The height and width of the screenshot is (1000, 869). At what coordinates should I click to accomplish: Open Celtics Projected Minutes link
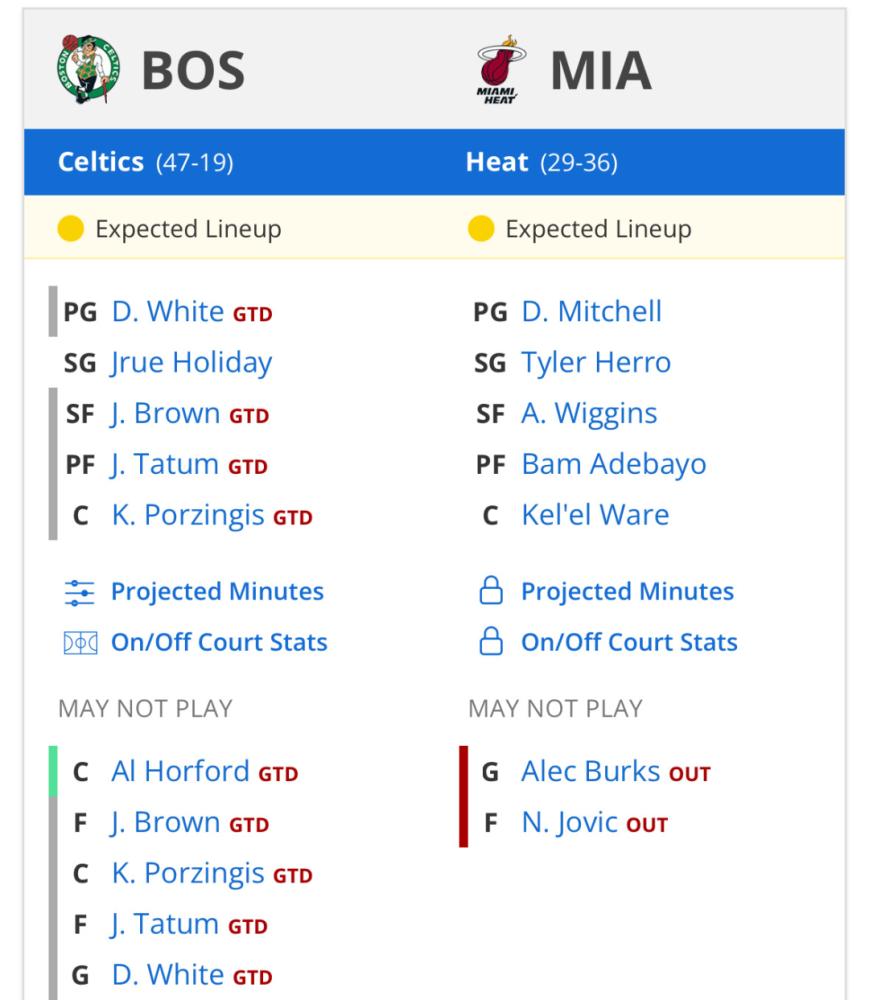point(217,591)
